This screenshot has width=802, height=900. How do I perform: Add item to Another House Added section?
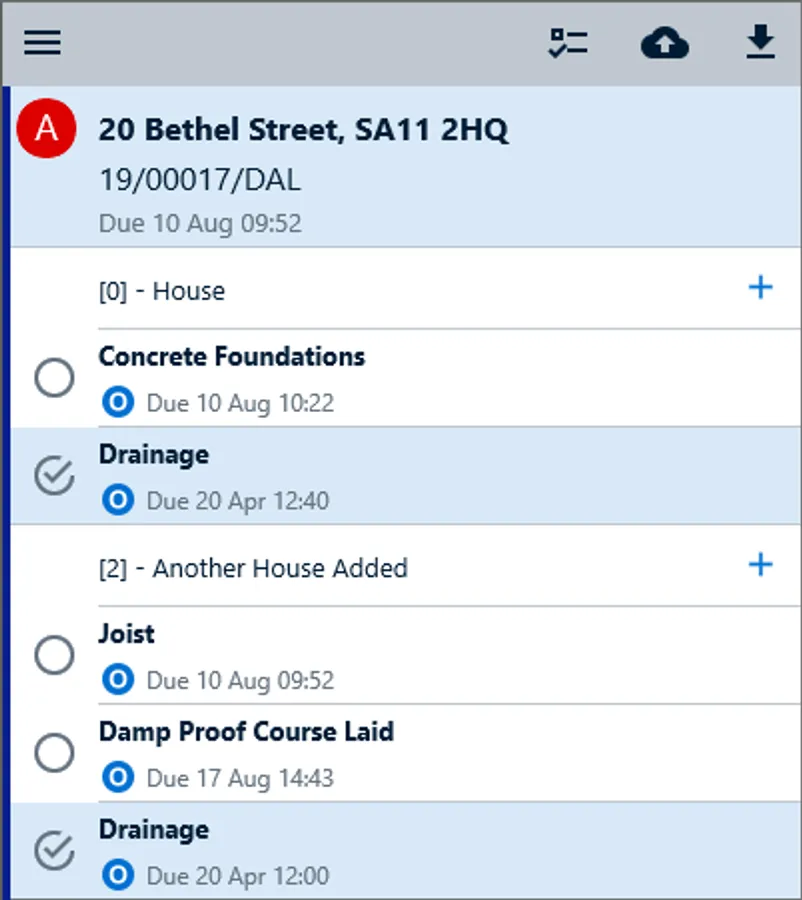pos(761,564)
